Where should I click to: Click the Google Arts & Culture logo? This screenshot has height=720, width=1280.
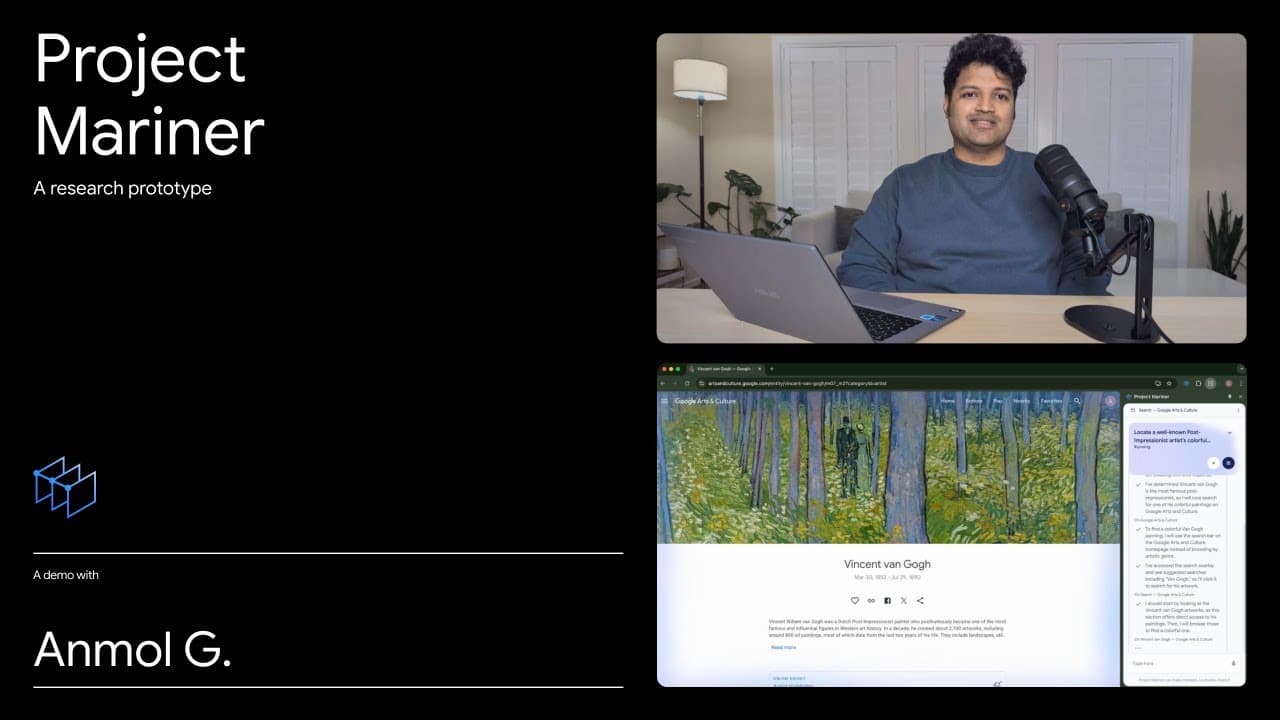(705, 401)
